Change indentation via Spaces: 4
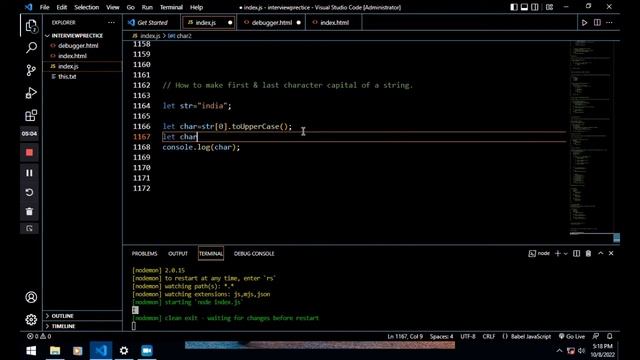Viewport: 640px width, 360px height. (x=441, y=336)
